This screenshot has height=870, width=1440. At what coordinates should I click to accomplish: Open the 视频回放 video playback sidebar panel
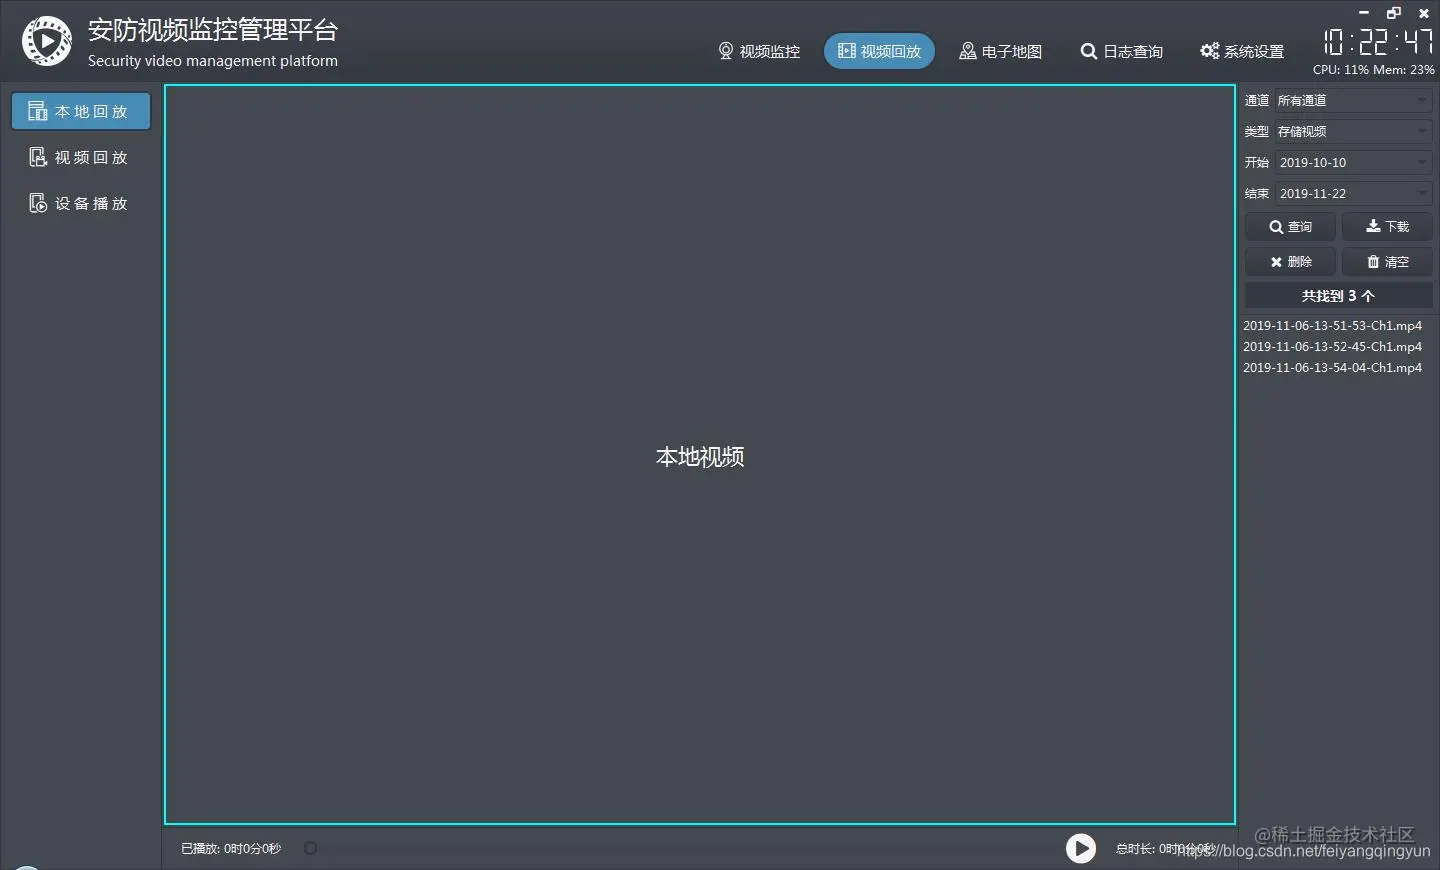(x=80, y=157)
